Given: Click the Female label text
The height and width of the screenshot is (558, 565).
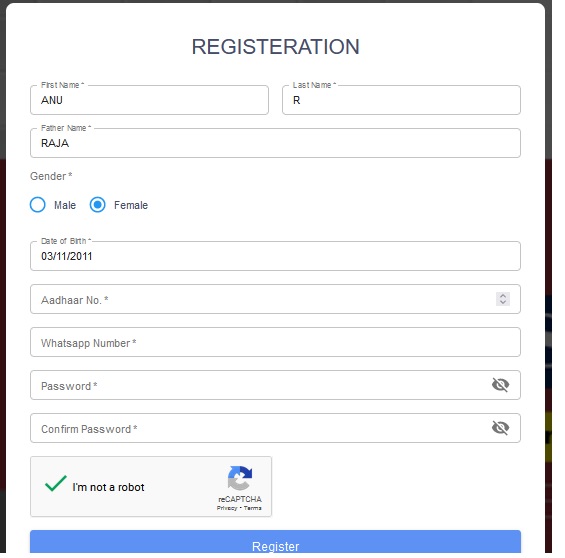Looking at the screenshot, I should (131, 205).
